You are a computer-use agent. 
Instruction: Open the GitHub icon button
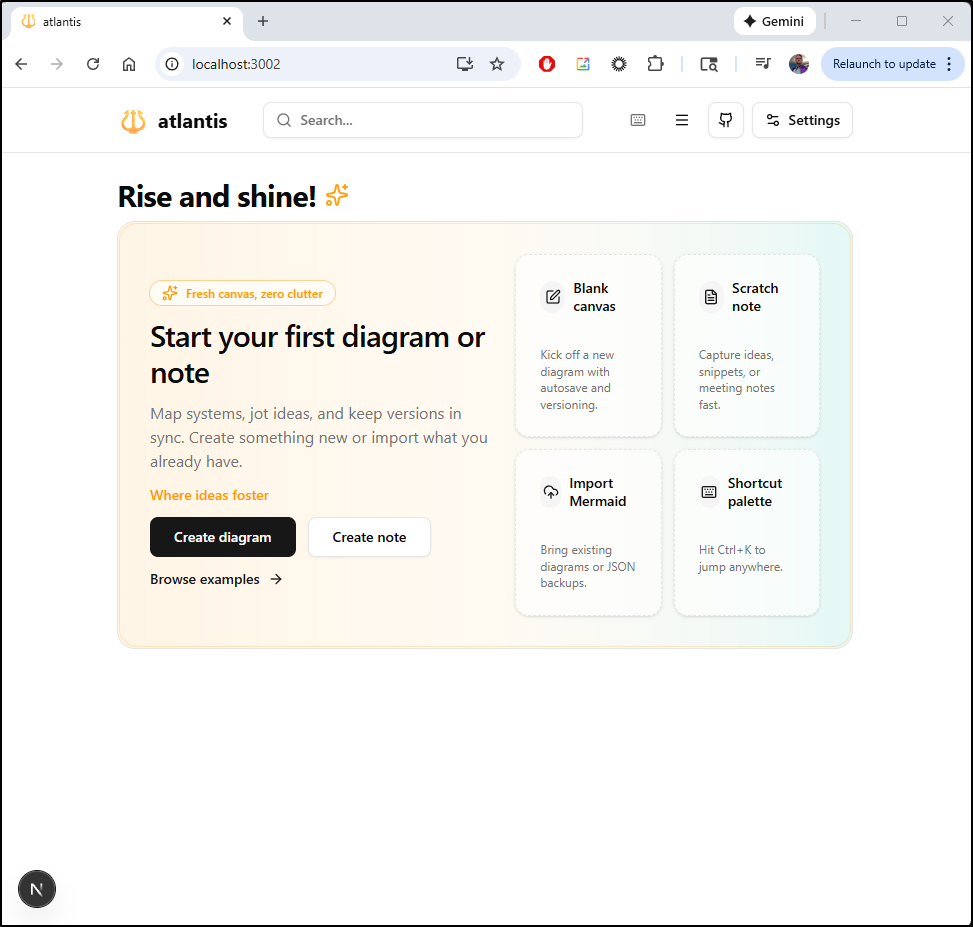tap(726, 120)
